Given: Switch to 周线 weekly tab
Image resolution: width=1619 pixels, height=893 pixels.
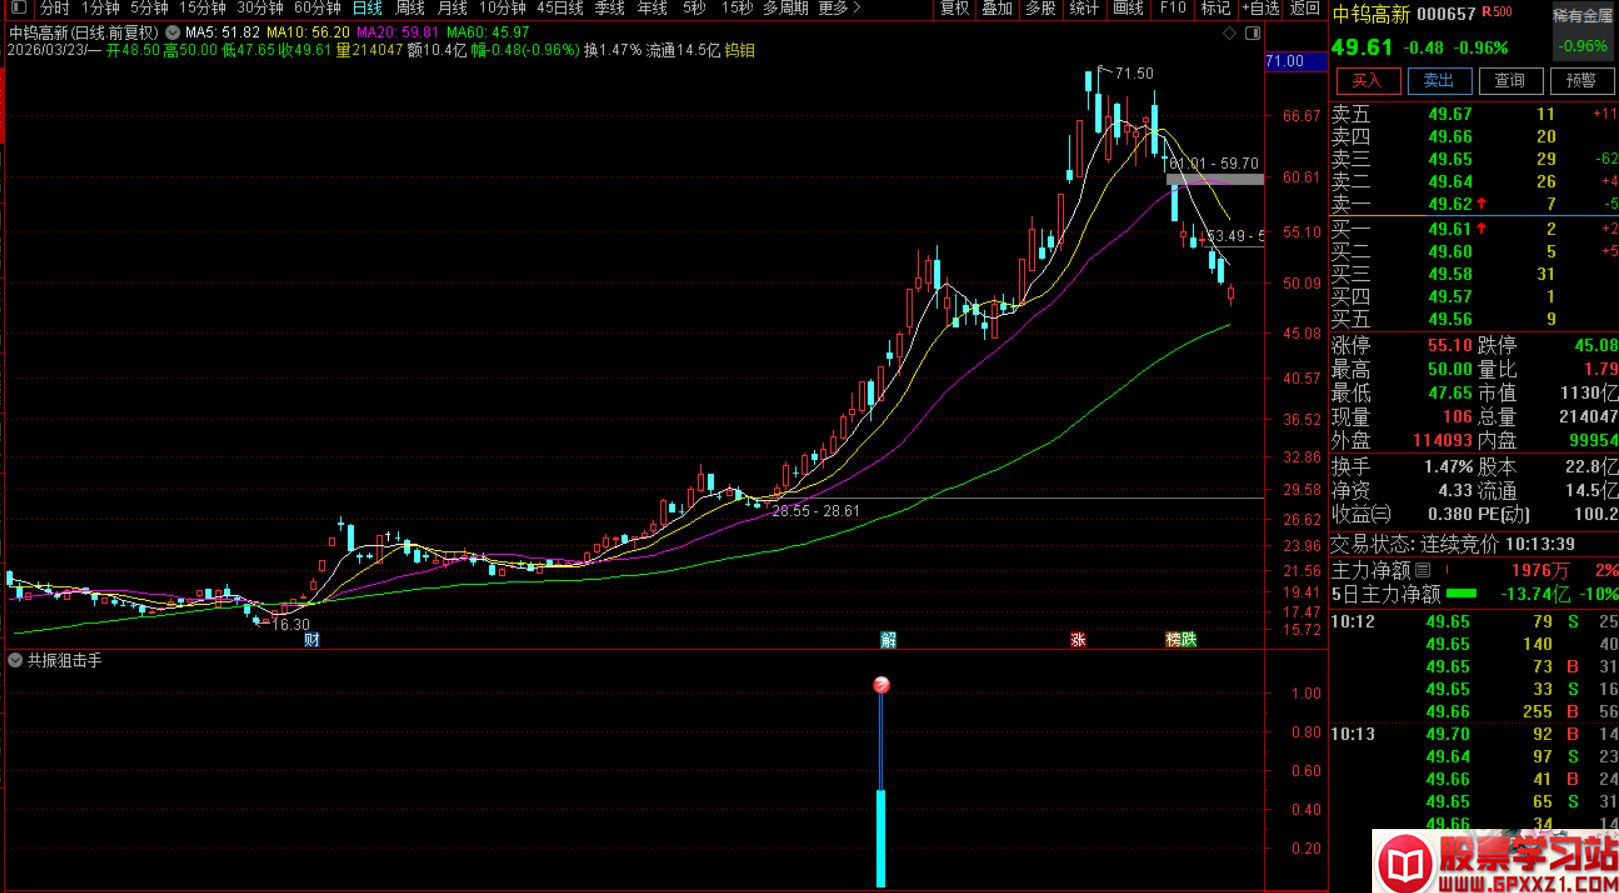Looking at the screenshot, I should pos(410,8).
